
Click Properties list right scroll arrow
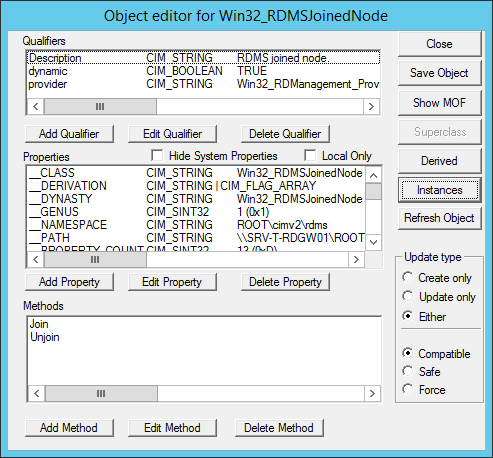tap(356, 259)
